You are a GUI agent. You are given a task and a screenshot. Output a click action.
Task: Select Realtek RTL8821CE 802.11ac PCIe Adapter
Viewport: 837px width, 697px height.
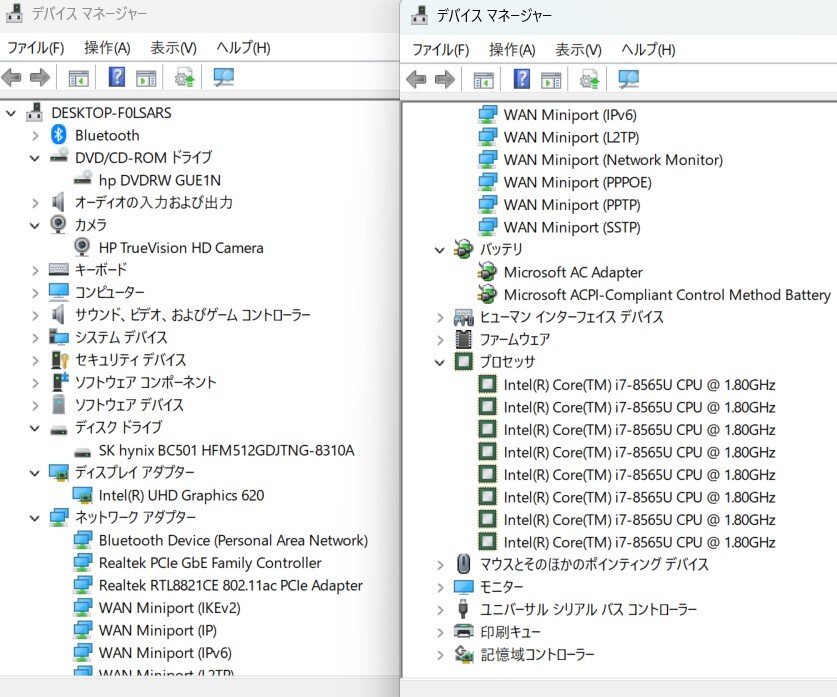231,585
